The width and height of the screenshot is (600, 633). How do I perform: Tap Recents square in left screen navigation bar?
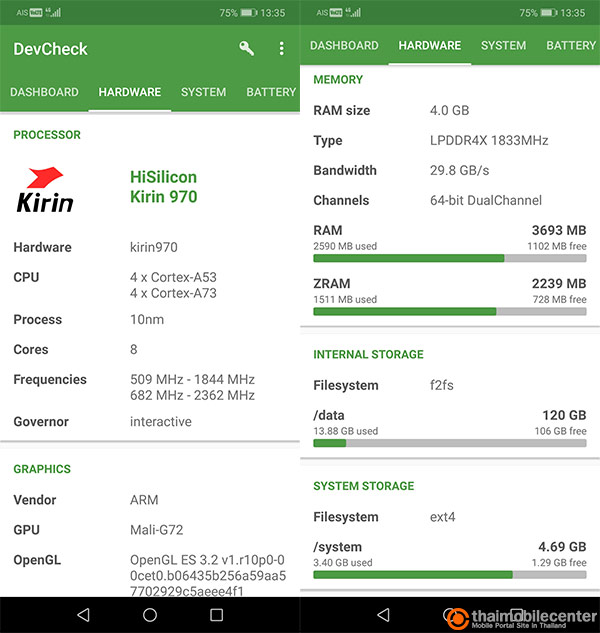point(216,615)
